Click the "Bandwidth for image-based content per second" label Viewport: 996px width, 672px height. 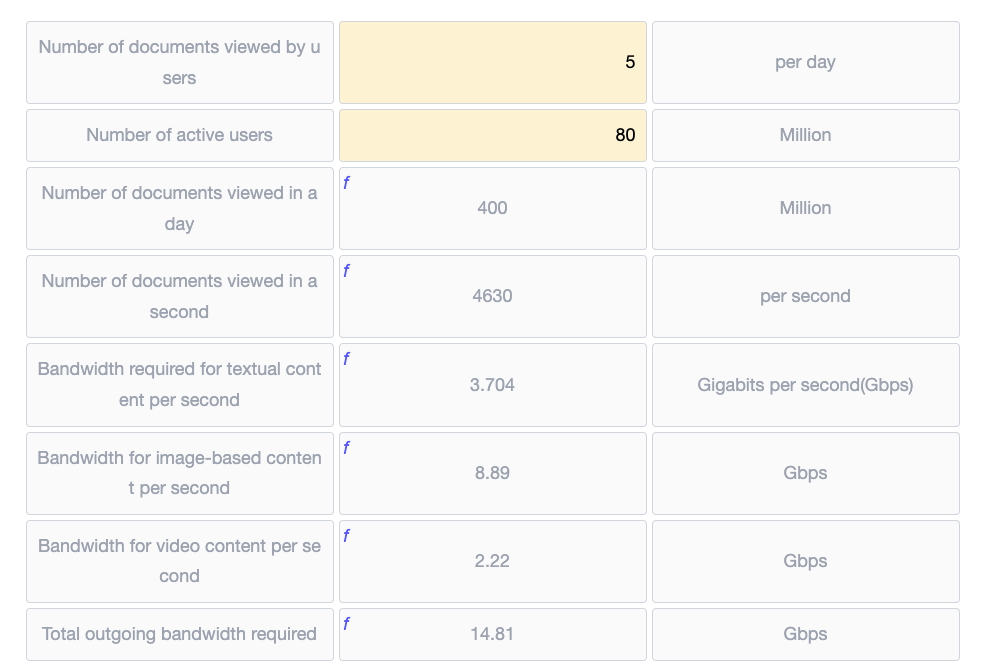pyautogui.click(x=180, y=473)
